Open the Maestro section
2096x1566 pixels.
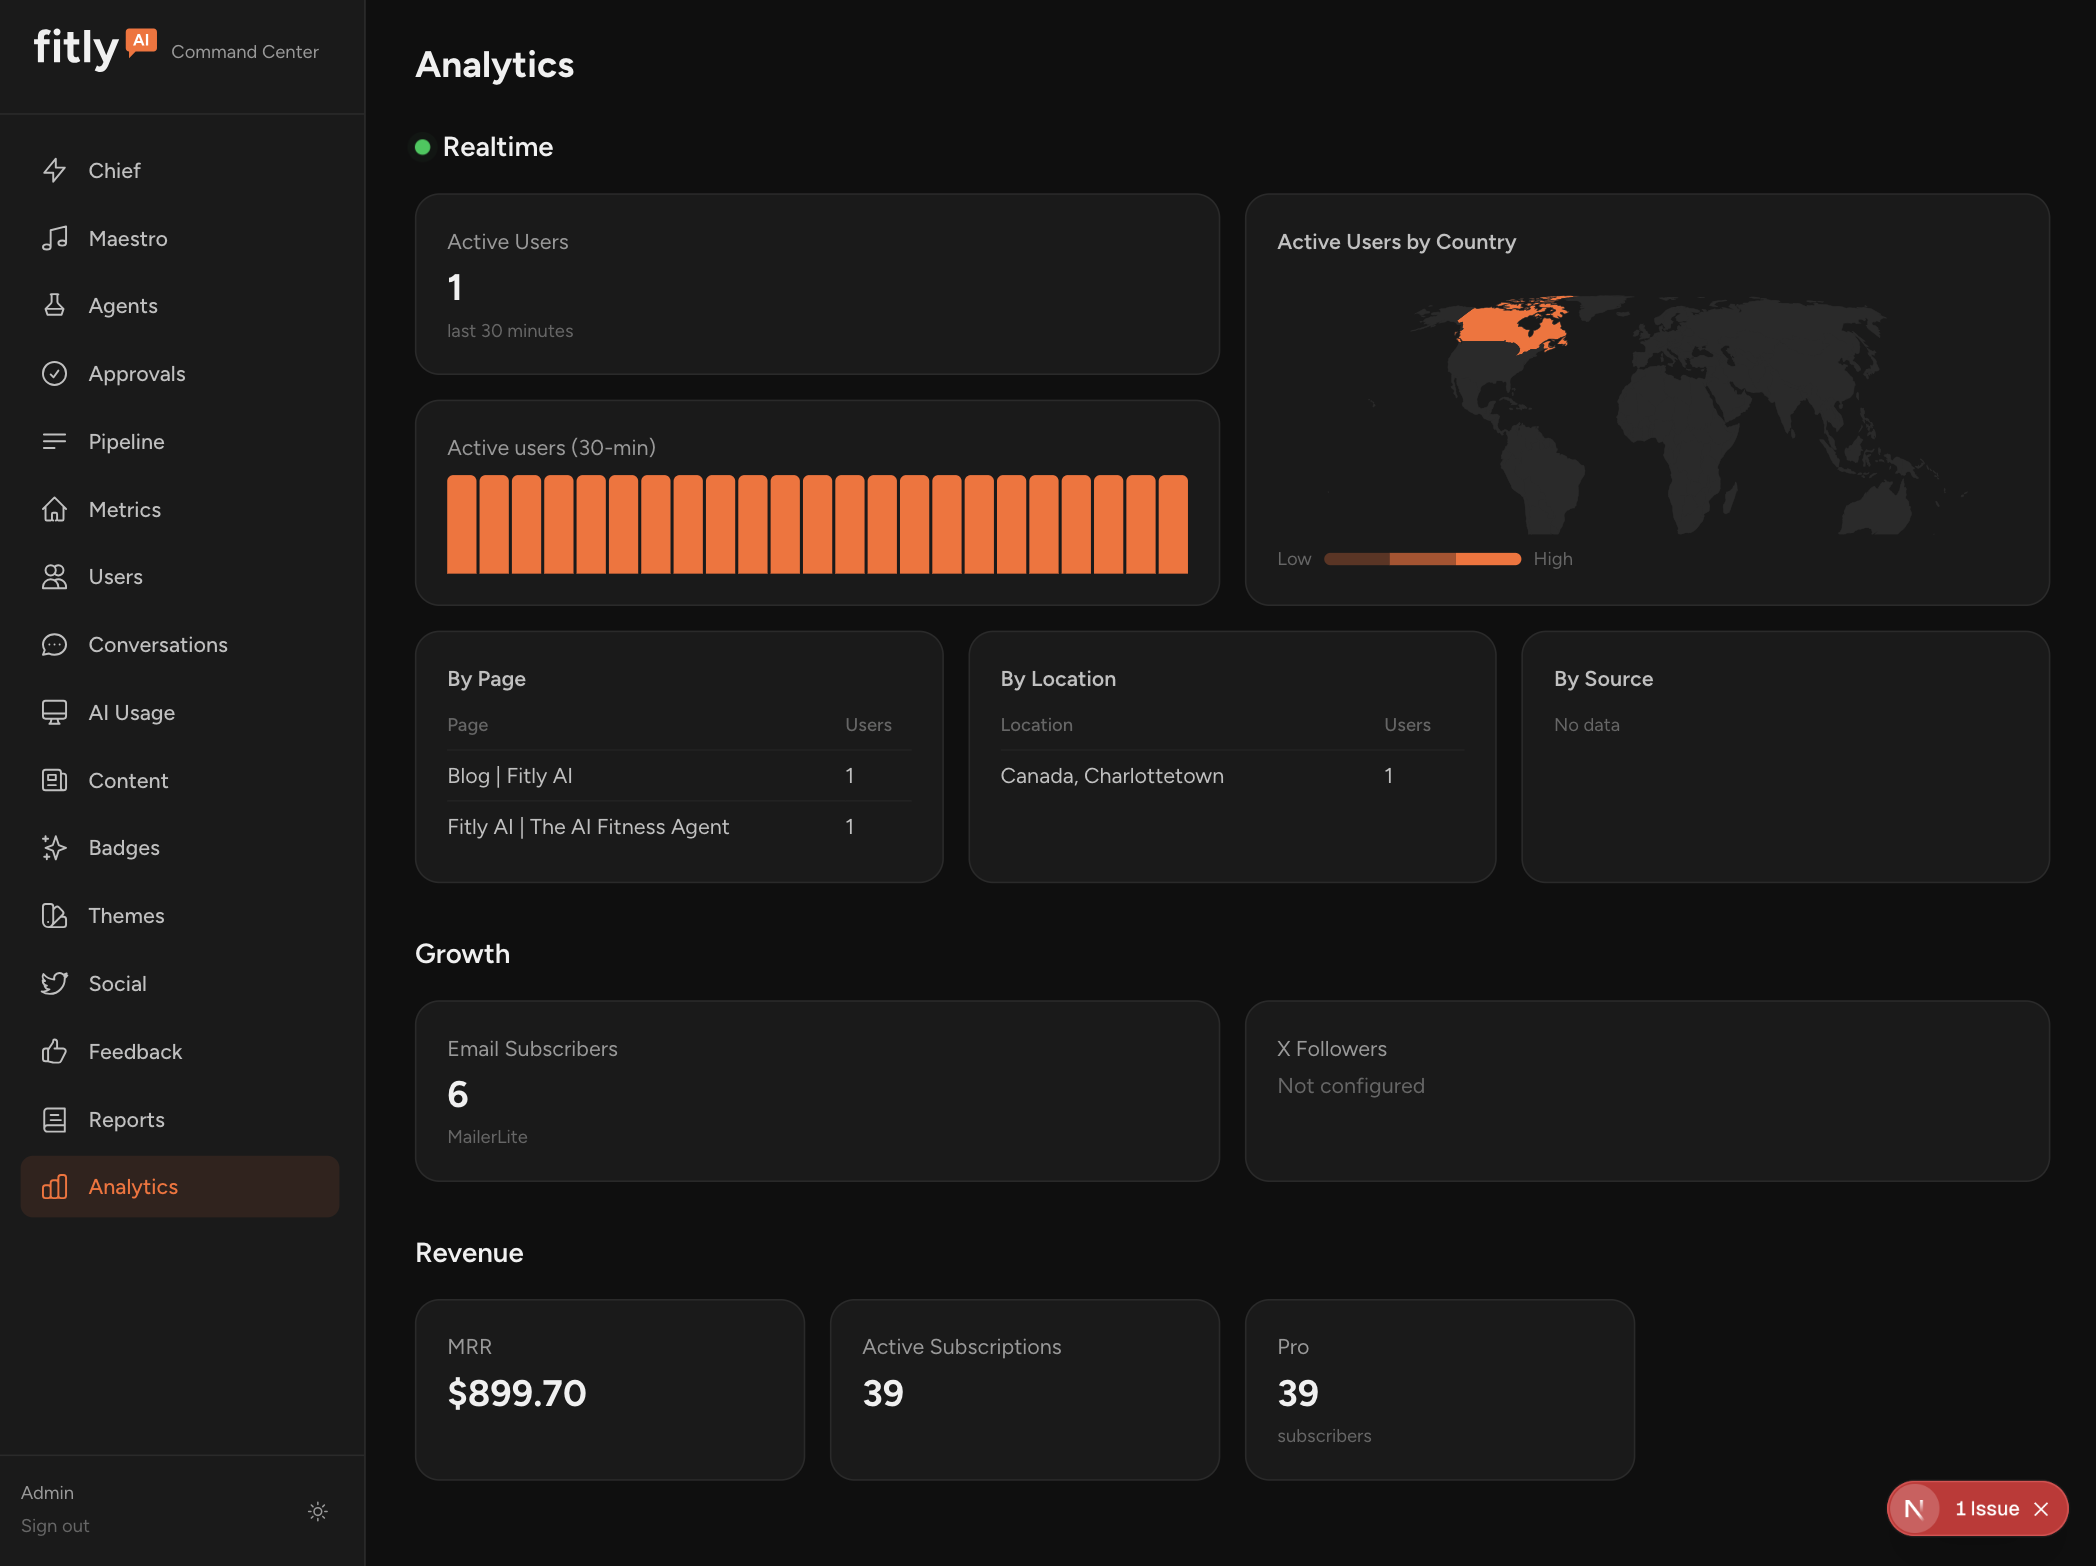tap(56, 238)
